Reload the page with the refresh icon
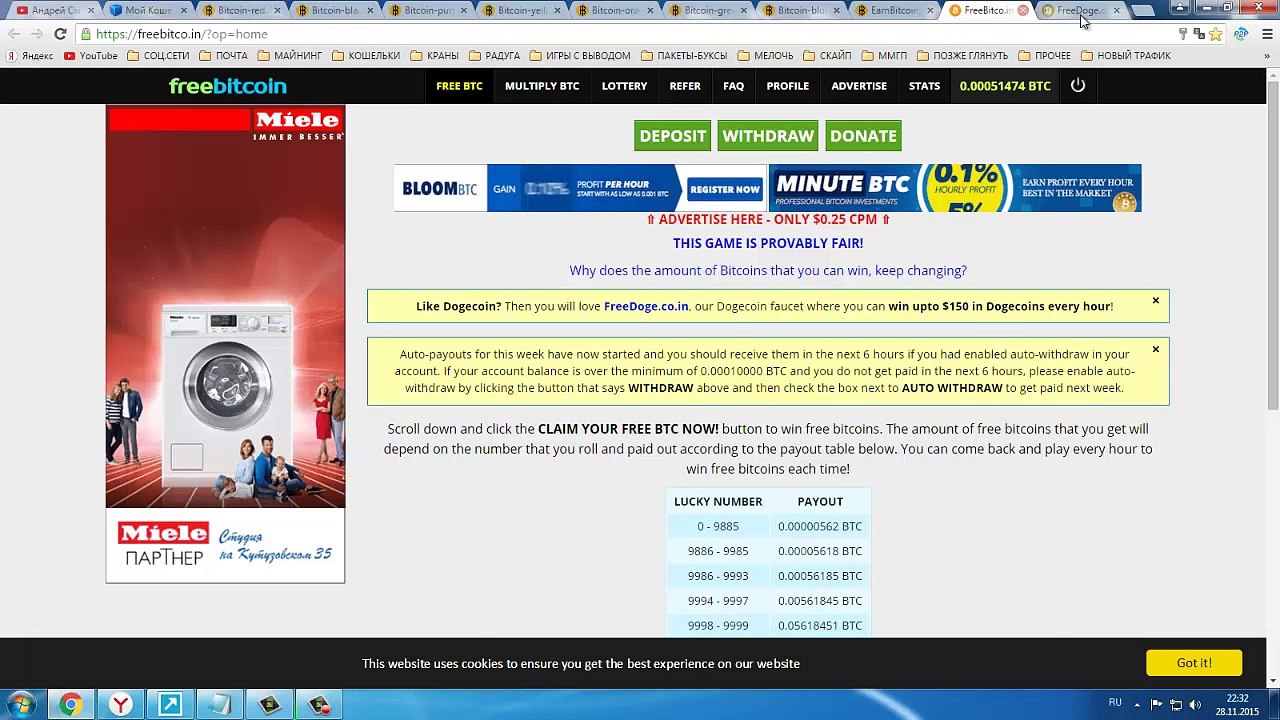 pos(60,34)
